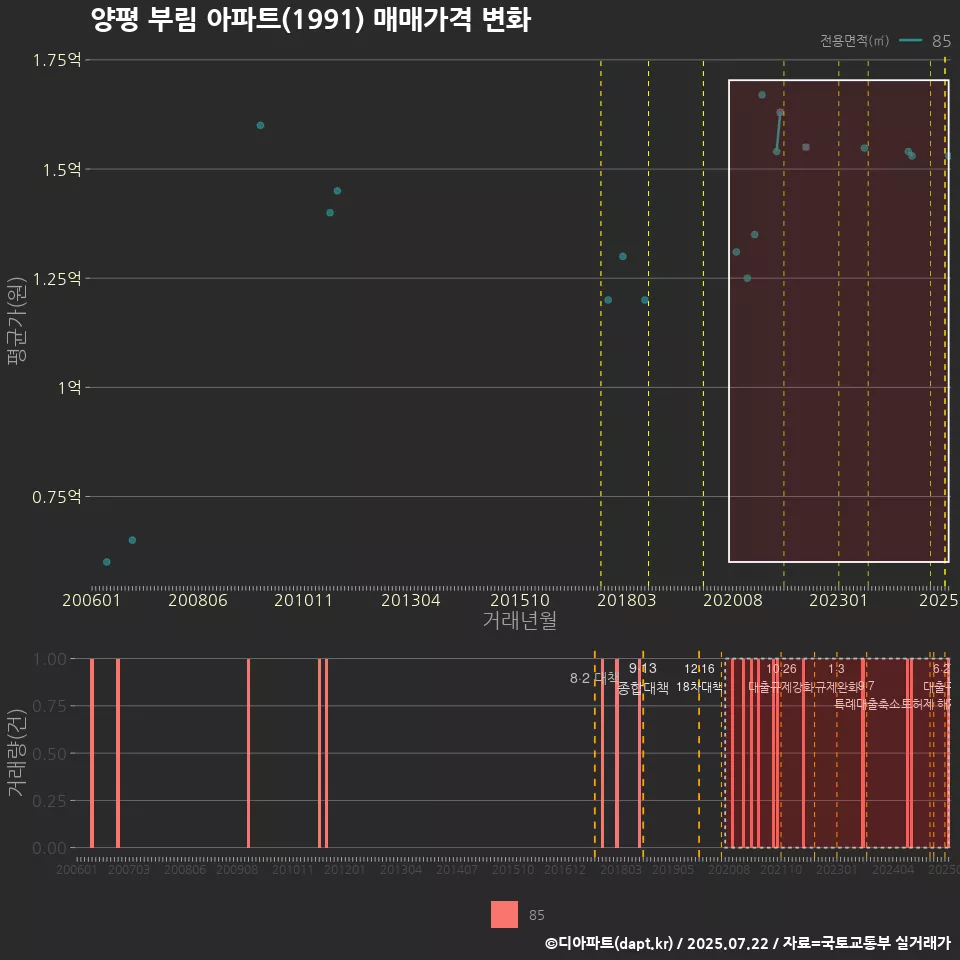The height and width of the screenshot is (960, 960).
Task: Click the '0.50' volume axis label
Action: [50, 754]
